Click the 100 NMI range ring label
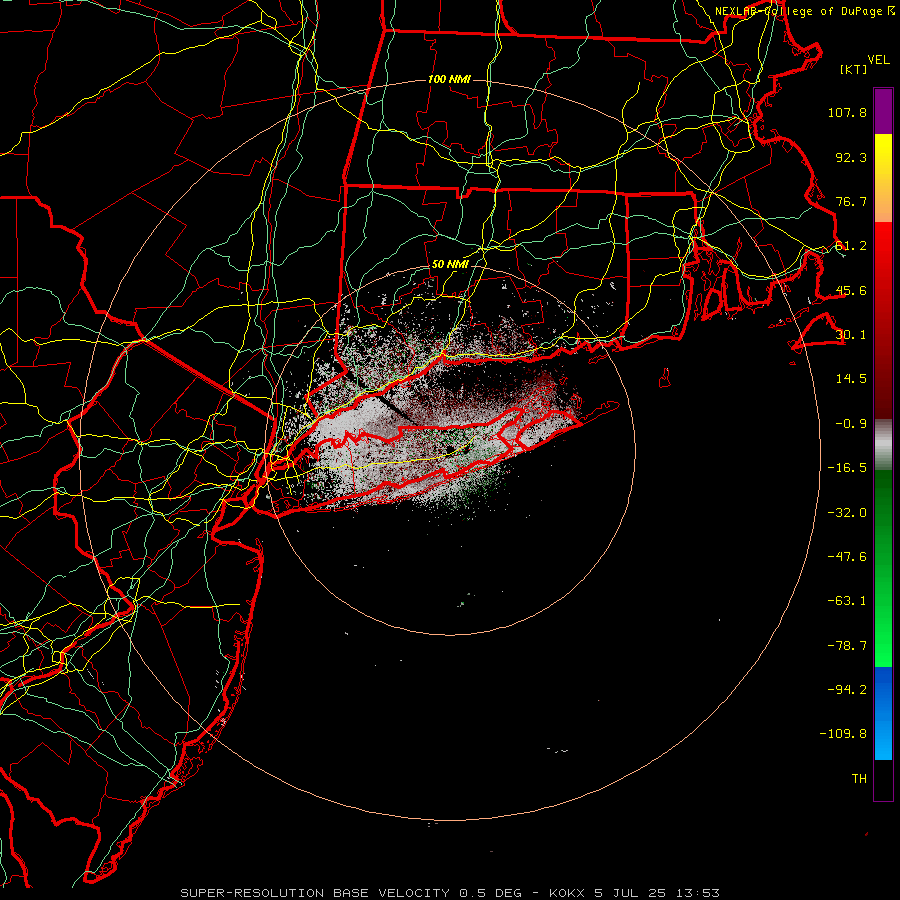The image size is (900, 900). click(x=449, y=79)
